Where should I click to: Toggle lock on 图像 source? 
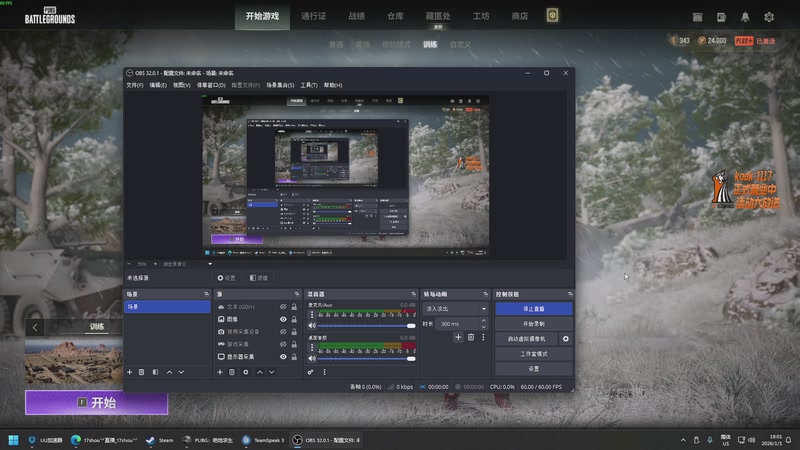click(x=294, y=319)
